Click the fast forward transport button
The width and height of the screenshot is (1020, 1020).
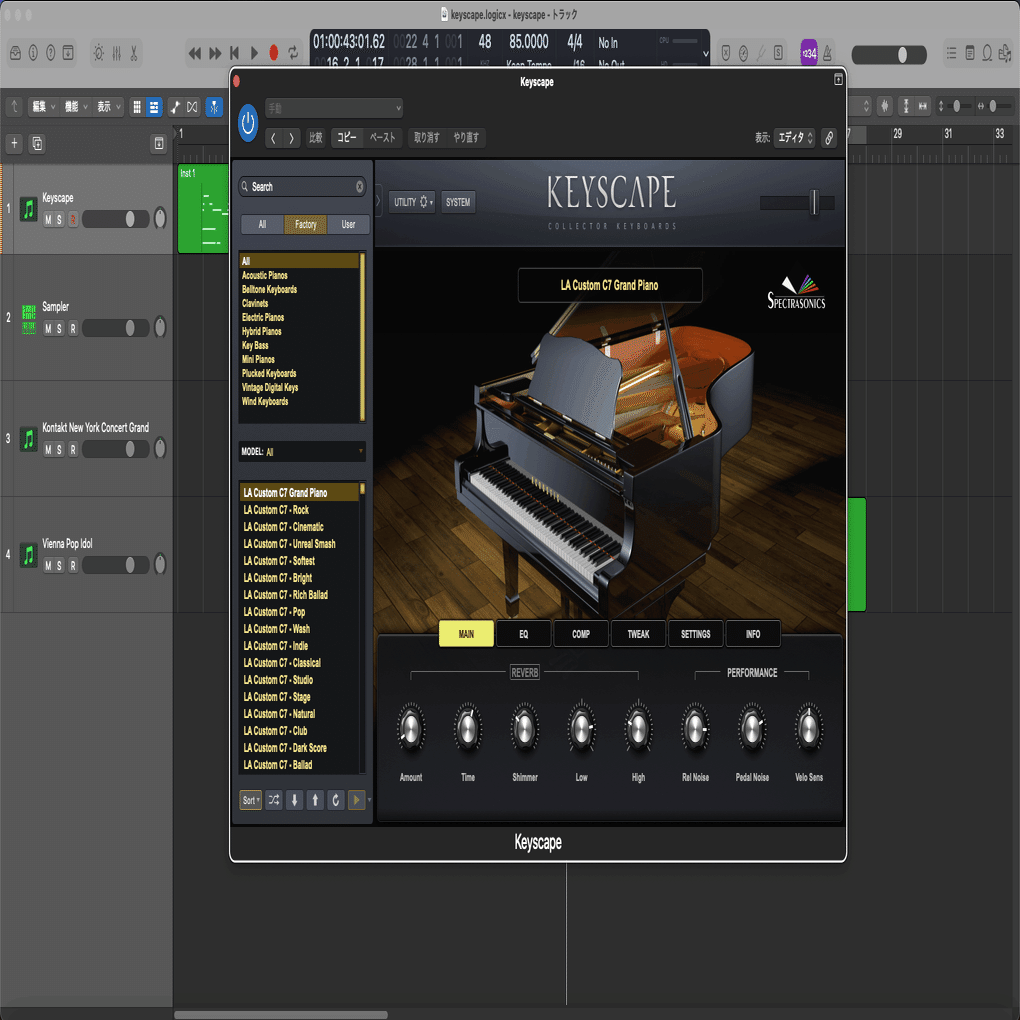click(x=215, y=53)
